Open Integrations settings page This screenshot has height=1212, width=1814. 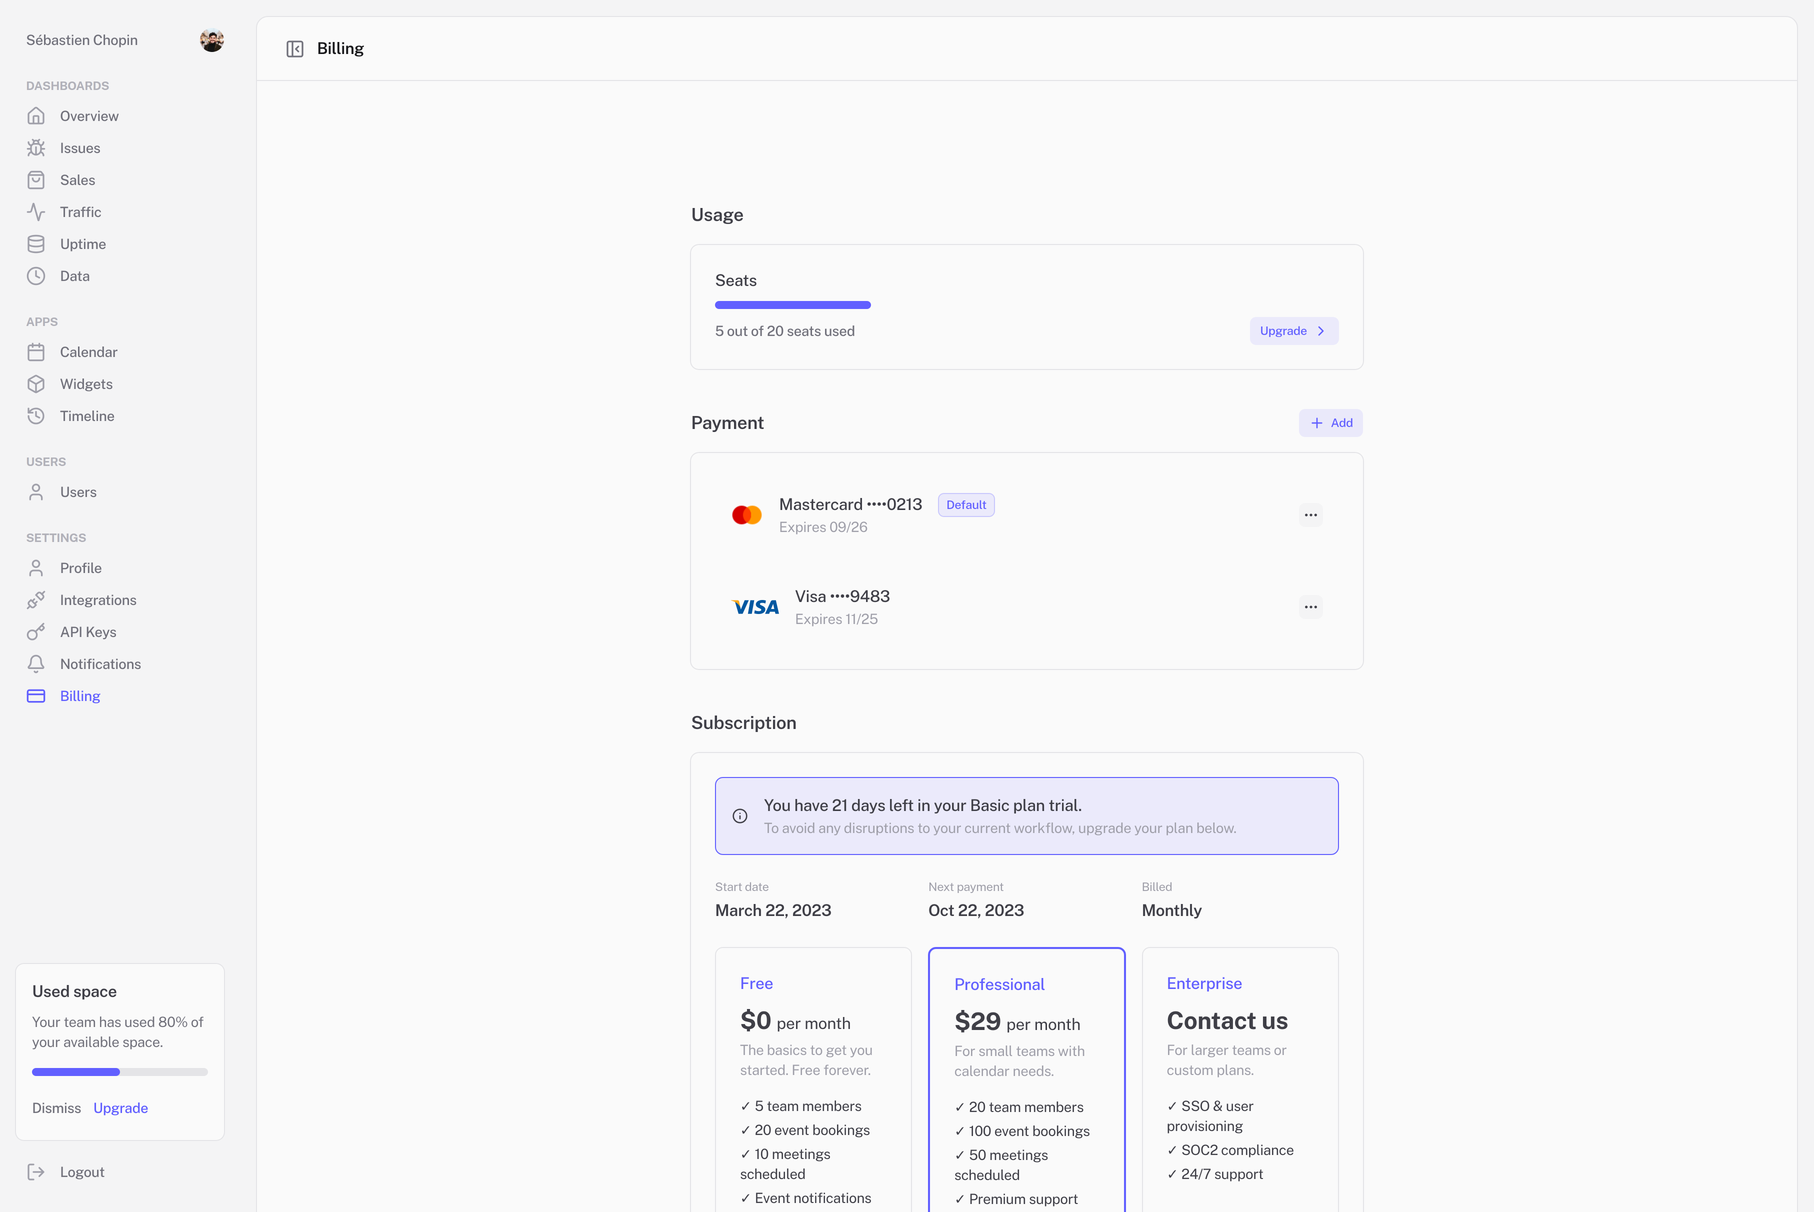click(98, 600)
